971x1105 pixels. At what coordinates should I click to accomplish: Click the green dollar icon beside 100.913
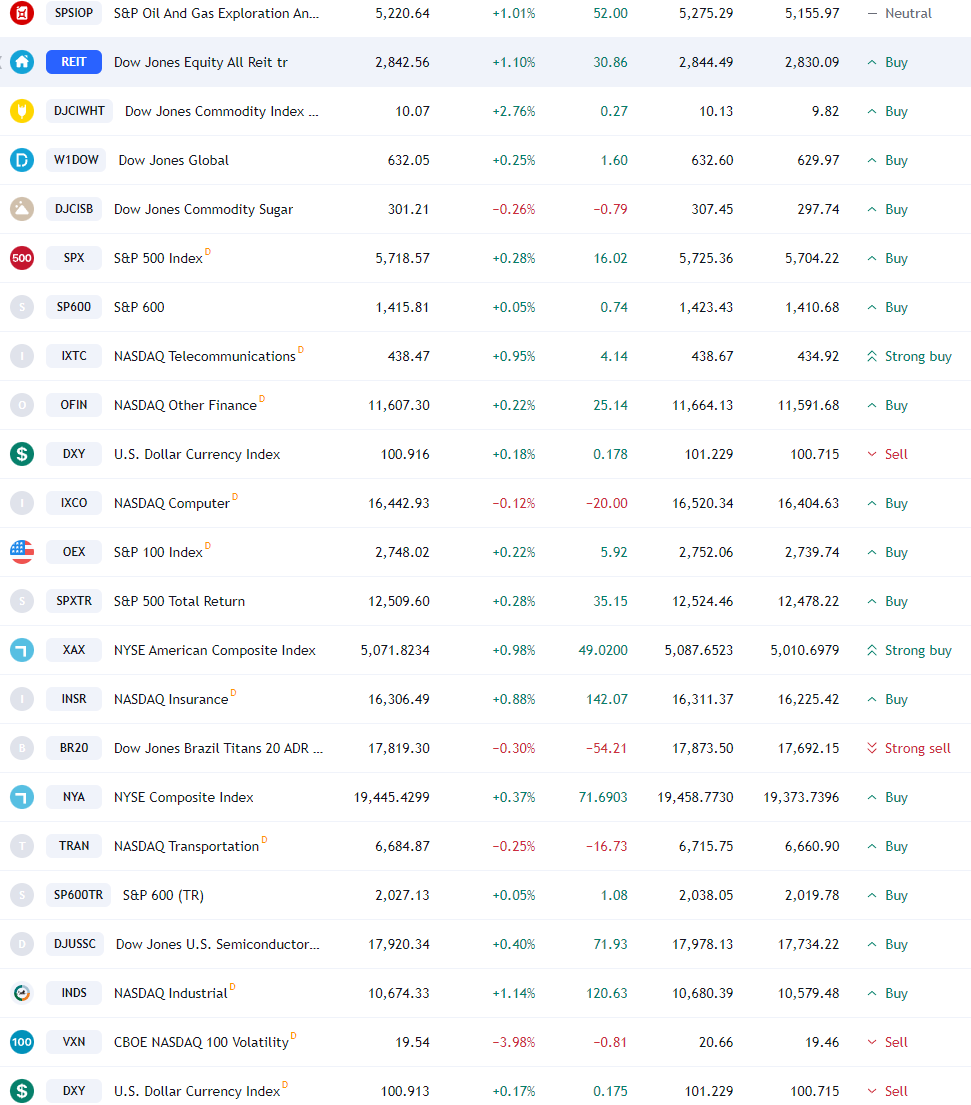22,1091
